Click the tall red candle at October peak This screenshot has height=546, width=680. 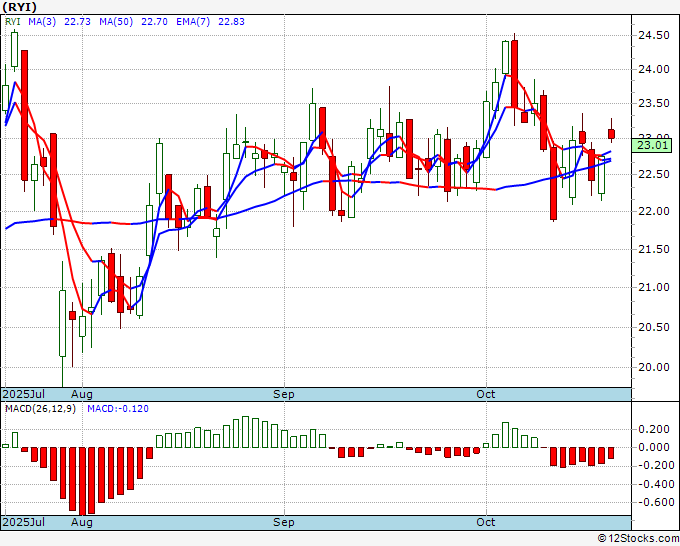point(515,74)
